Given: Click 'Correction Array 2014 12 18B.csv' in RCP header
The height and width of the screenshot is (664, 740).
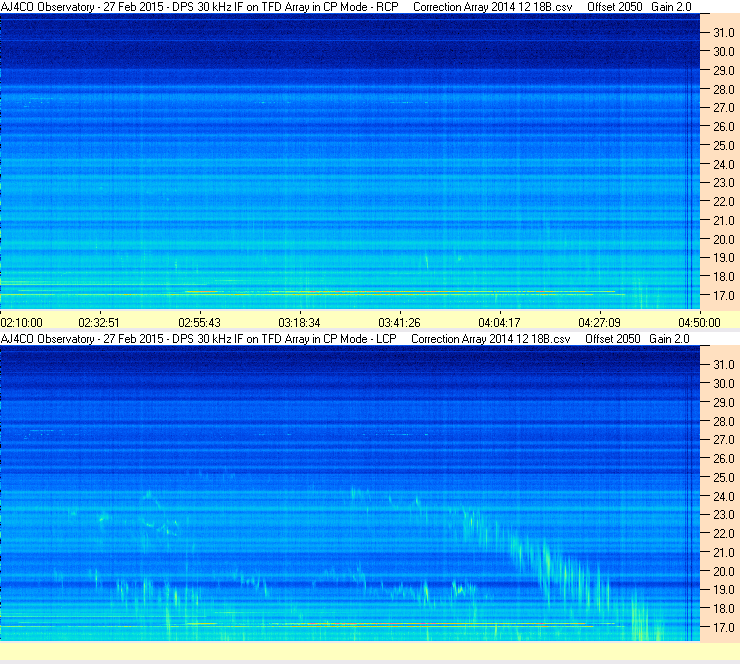Looking at the screenshot, I should [x=493, y=7].
